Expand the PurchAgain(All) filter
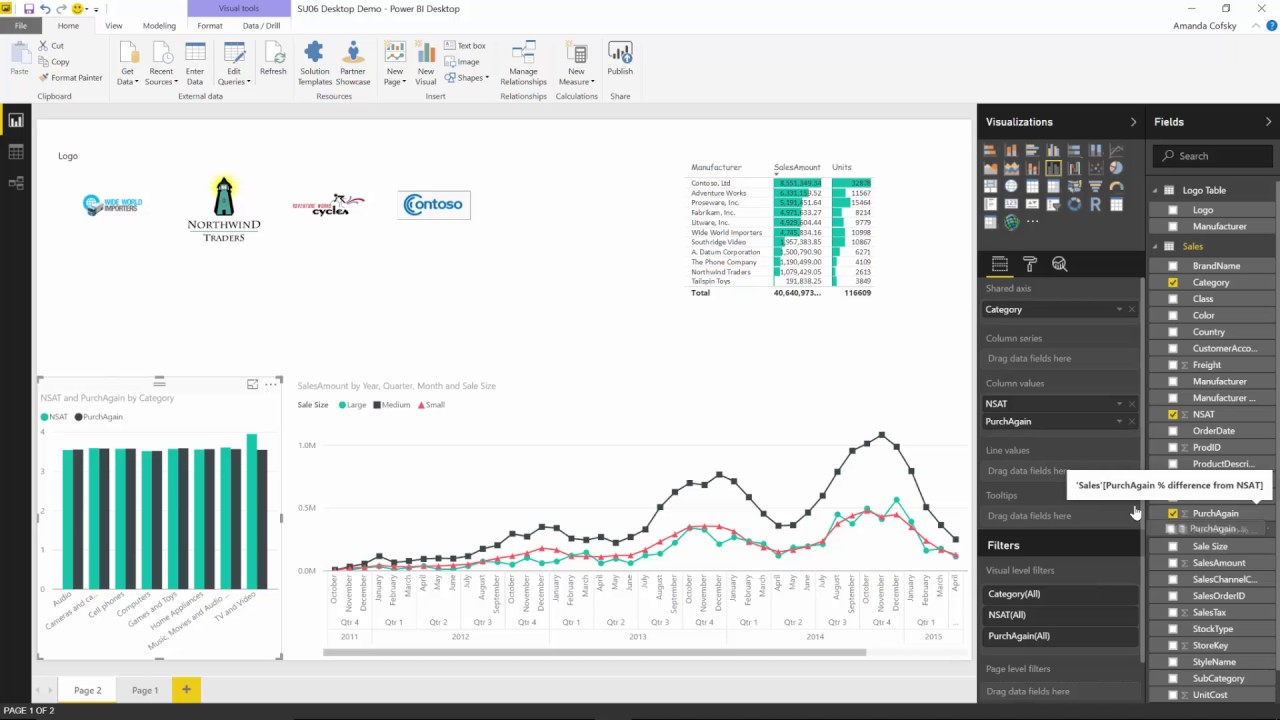Viewport: 1280px width, 720px height. click(1060, 636)
